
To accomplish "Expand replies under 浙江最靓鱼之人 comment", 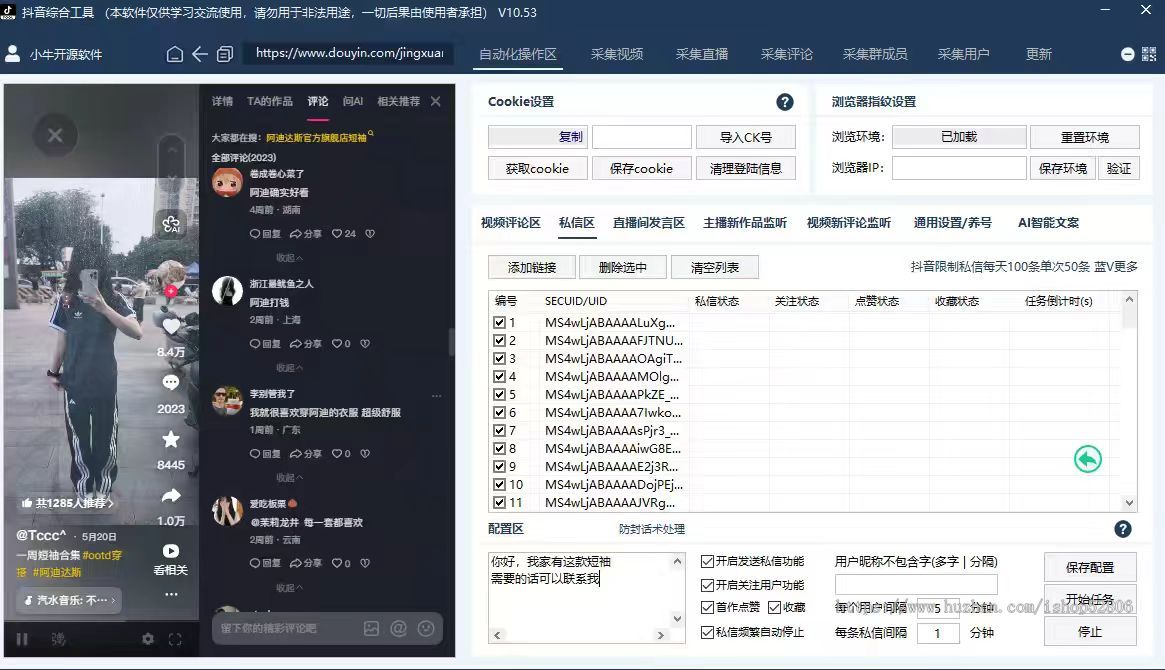I will (289, 368).
